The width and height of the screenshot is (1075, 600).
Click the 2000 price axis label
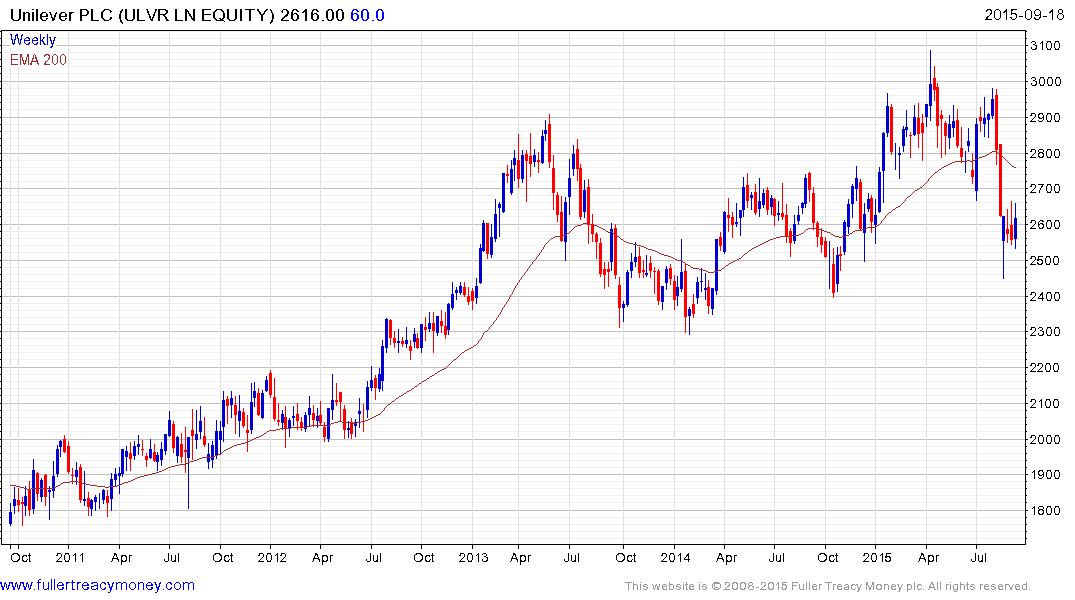click(x=1046, y=440)
